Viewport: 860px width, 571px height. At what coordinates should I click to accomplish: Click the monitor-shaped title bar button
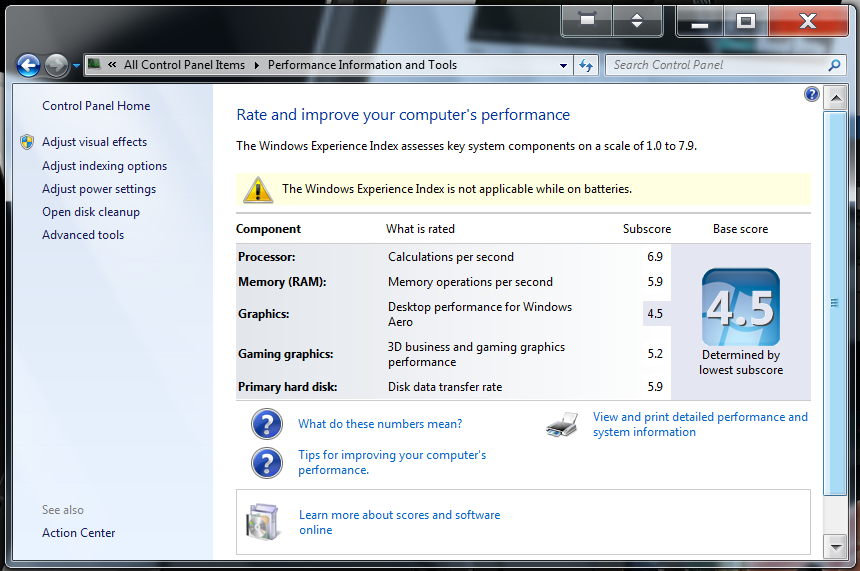[x=587, y=21]
